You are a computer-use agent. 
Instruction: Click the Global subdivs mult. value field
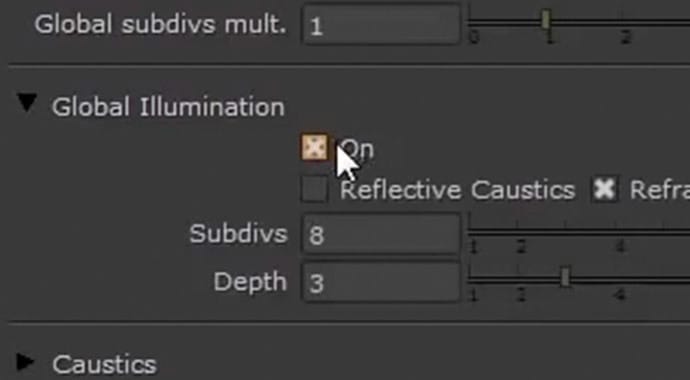381,26
